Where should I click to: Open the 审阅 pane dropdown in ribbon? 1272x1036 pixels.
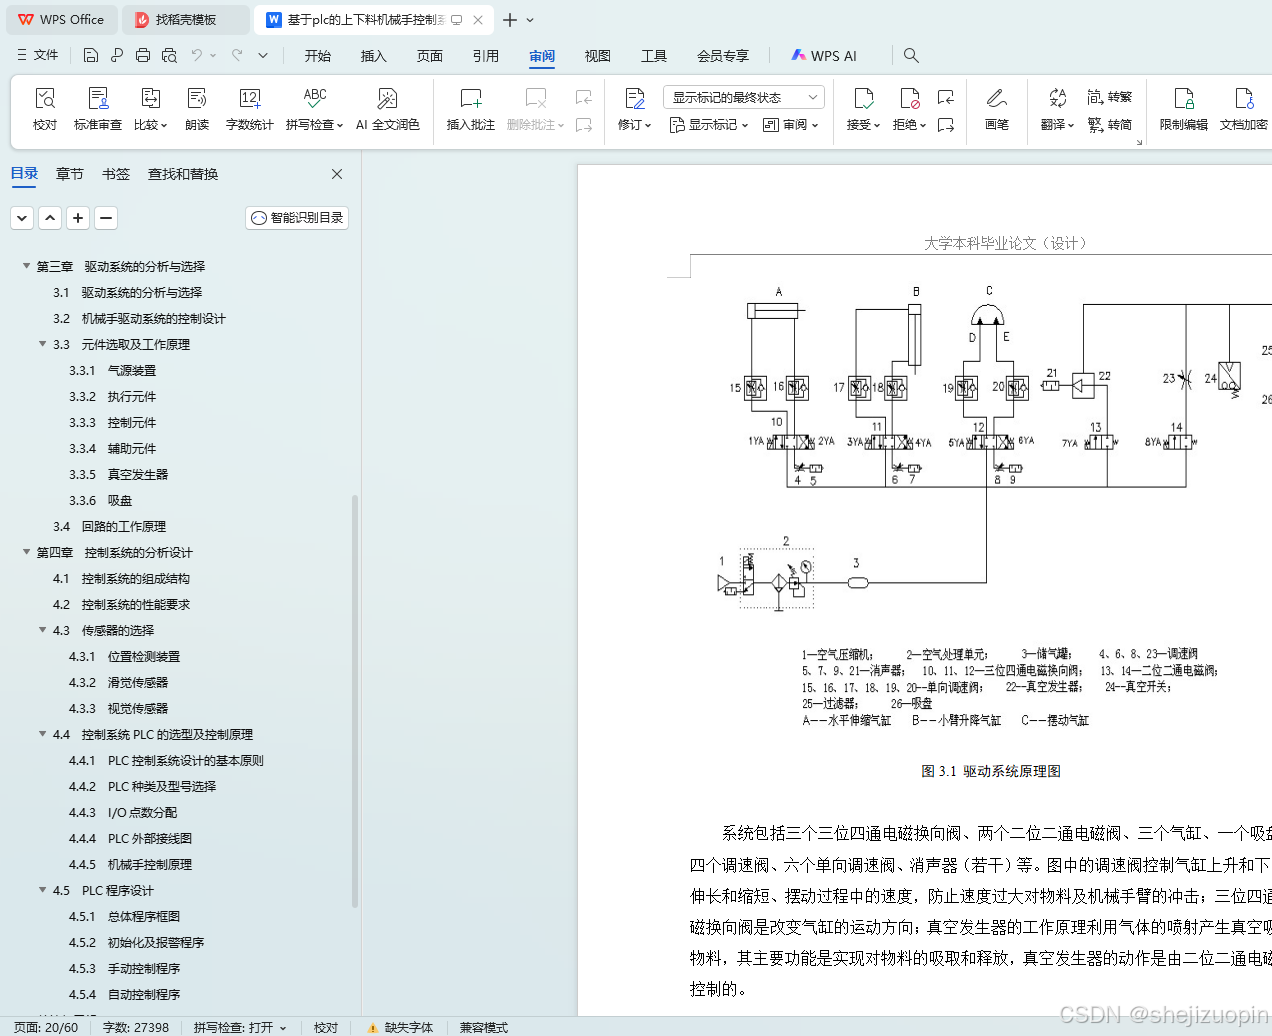(x=790, y=125)
